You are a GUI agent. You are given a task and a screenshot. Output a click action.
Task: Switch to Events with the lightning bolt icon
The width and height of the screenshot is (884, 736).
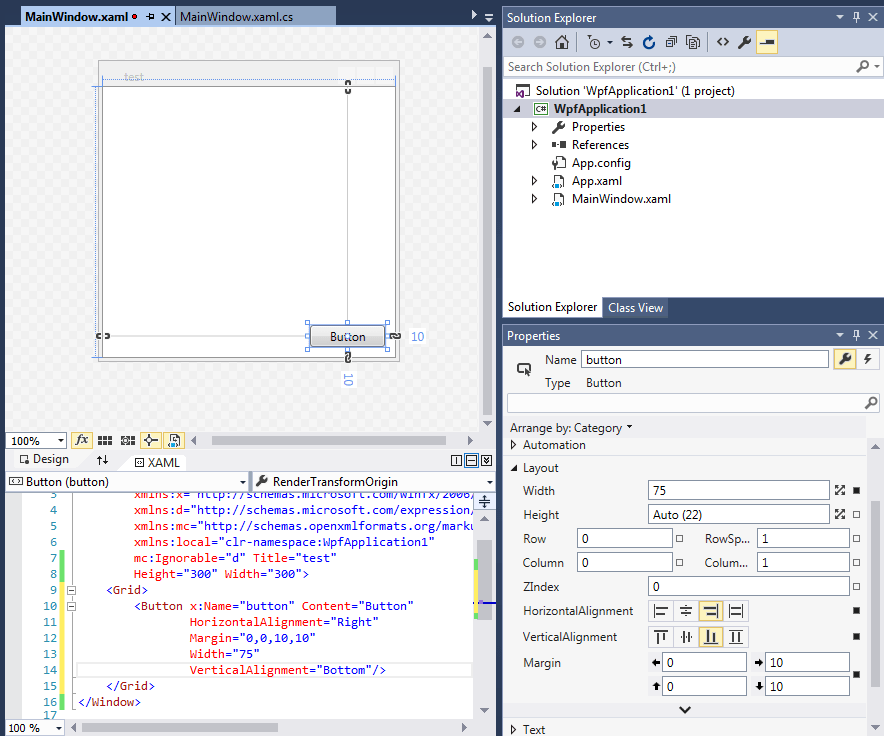[x=867, y=359]
